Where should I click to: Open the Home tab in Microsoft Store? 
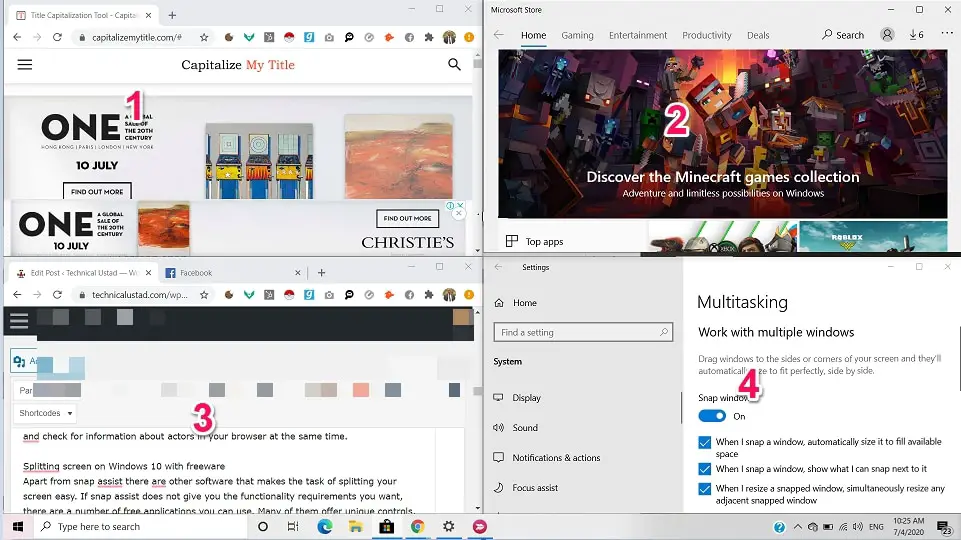pyautogui.click(x=533, y=35)
